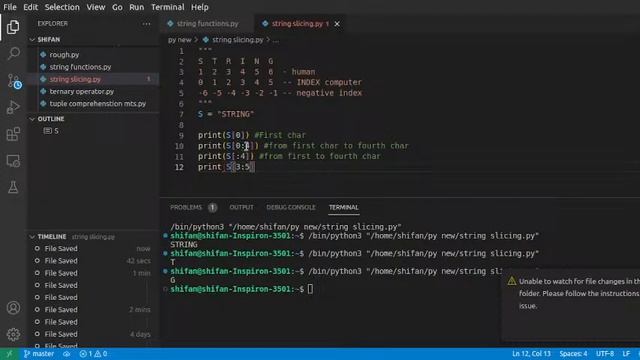The width and height of the screenshot is (640, 360).
Task: Open the Selection menu
Action: (x=62, y=7)
